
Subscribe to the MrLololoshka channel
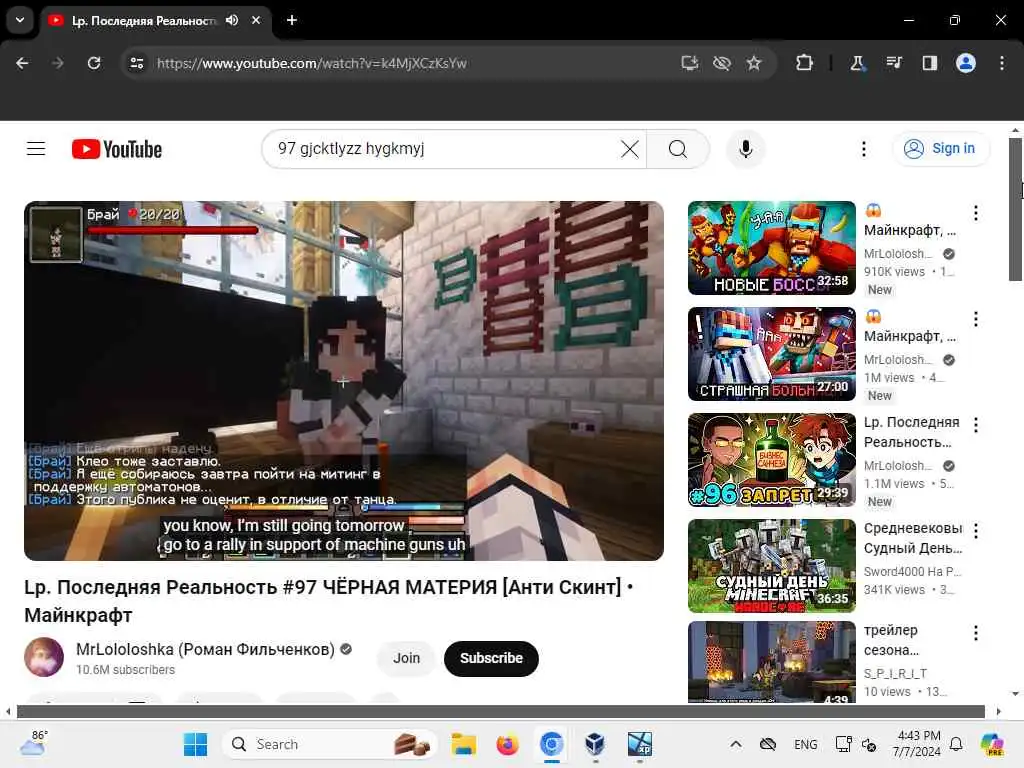pyautogui.click(x=491, y=658)
